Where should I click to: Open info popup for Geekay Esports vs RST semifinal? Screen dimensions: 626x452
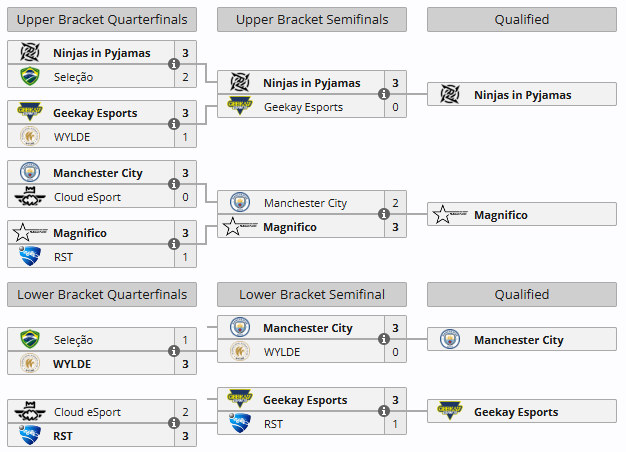tap(384, 411)
